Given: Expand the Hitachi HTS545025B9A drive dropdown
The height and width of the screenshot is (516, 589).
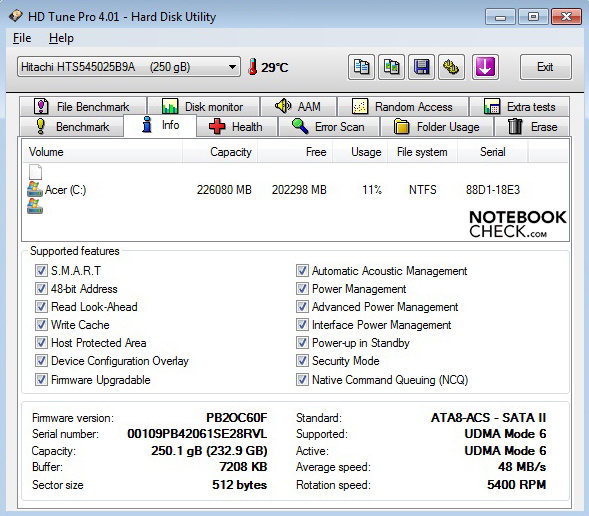Looking at the screenshot, I should click(128, 67).
